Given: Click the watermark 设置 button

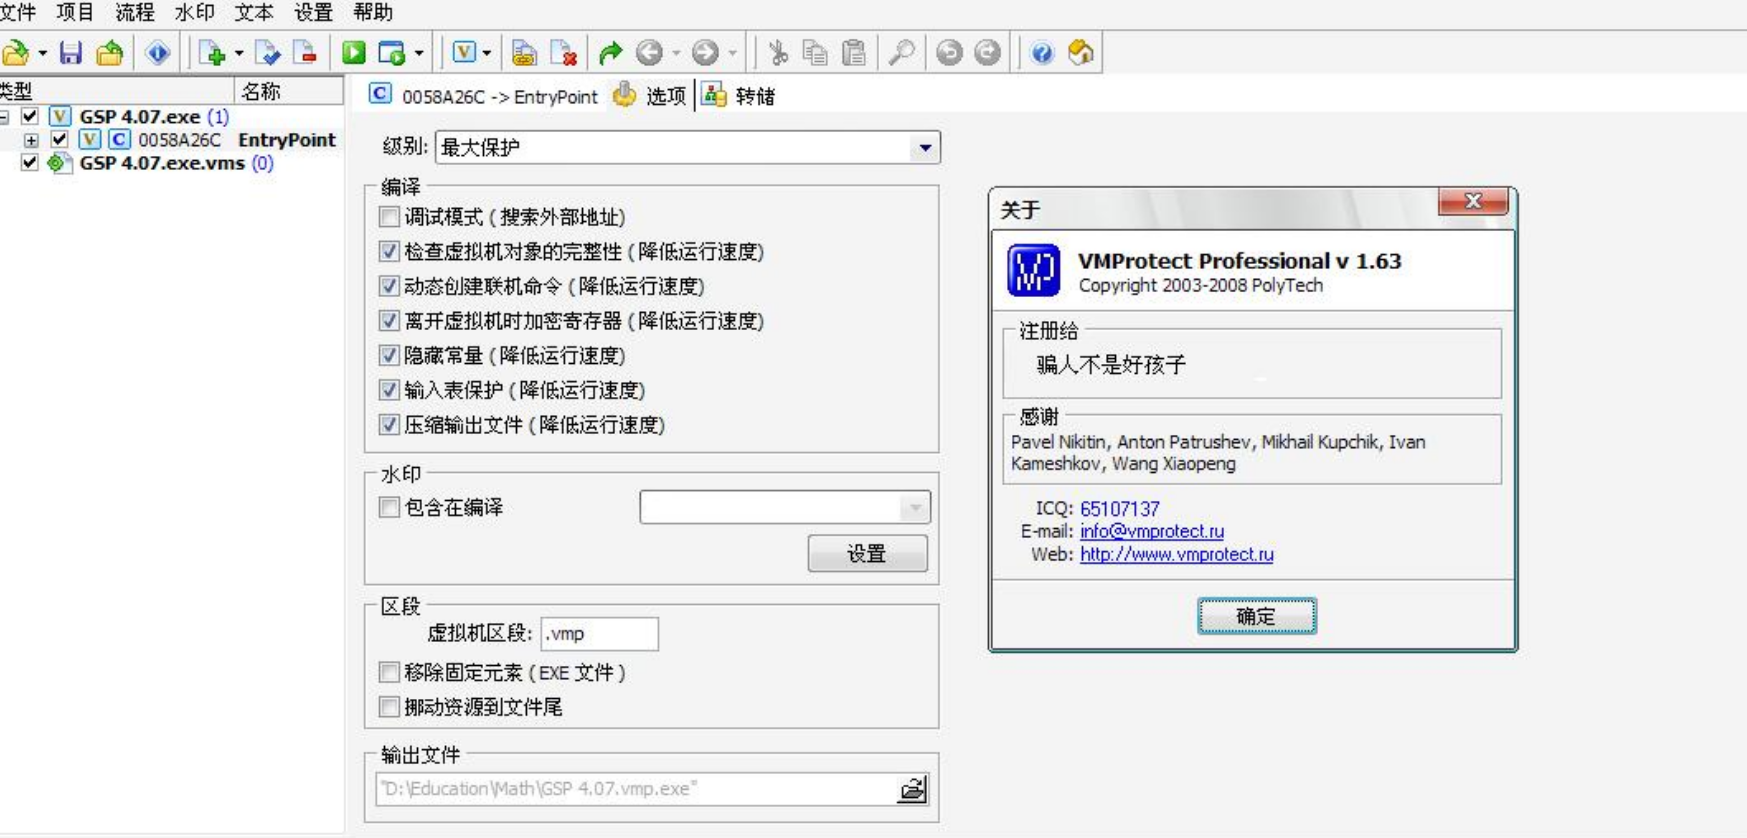Looking at the screenshot, I should (x=867, y=554).
